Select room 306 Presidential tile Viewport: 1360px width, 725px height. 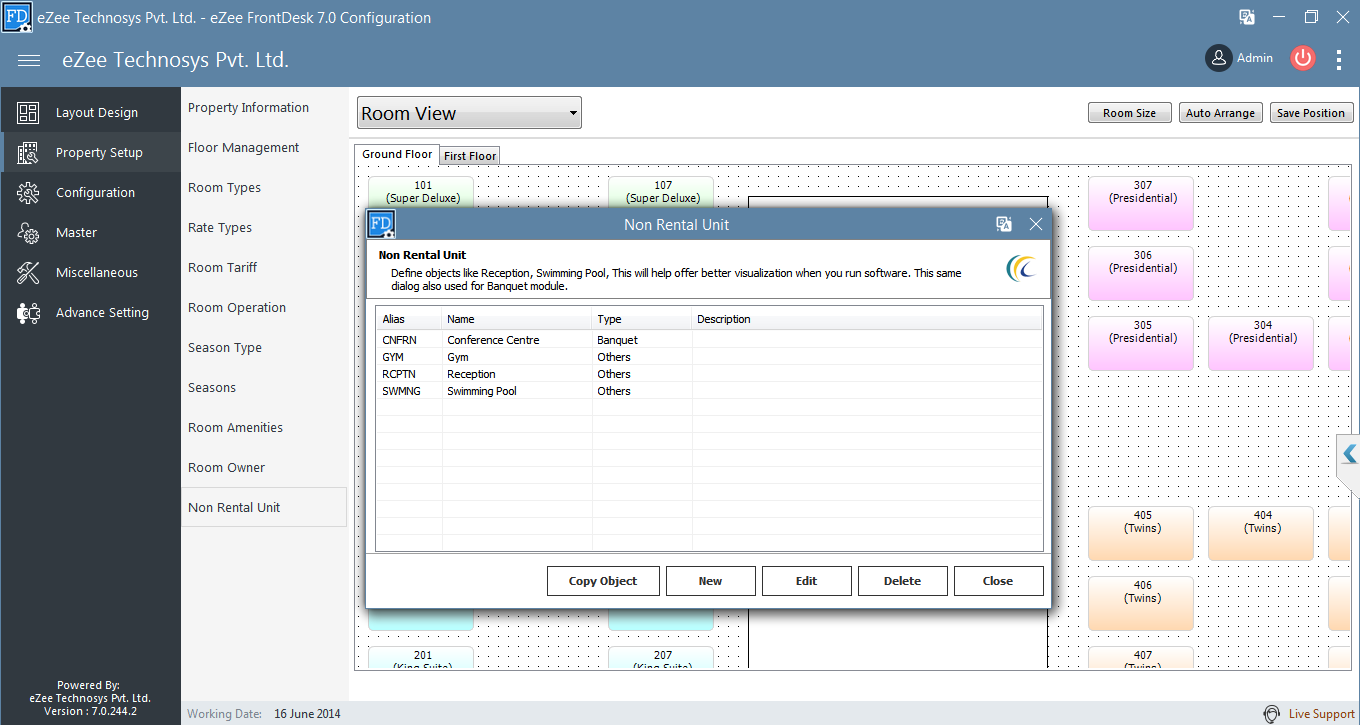click(x=1141, y=274)
